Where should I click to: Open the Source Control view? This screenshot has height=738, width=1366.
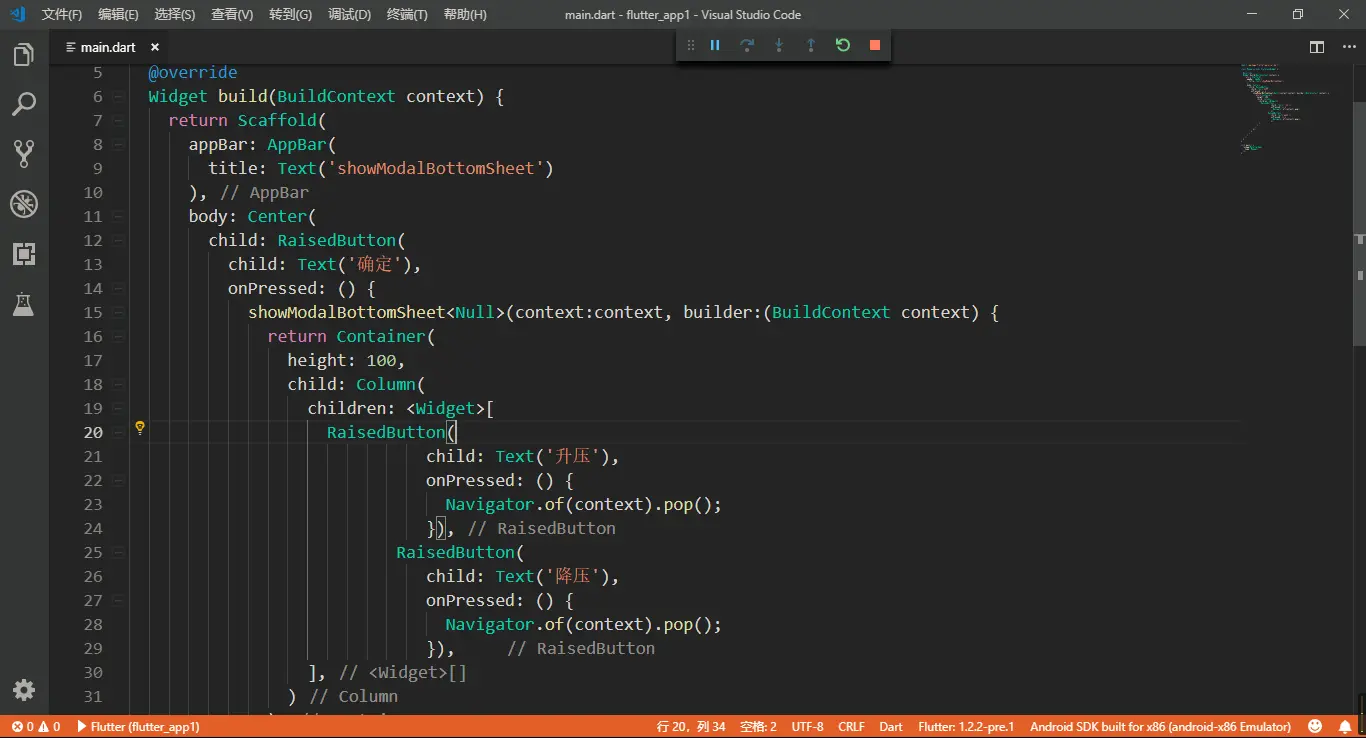click(x=24, y=153)
